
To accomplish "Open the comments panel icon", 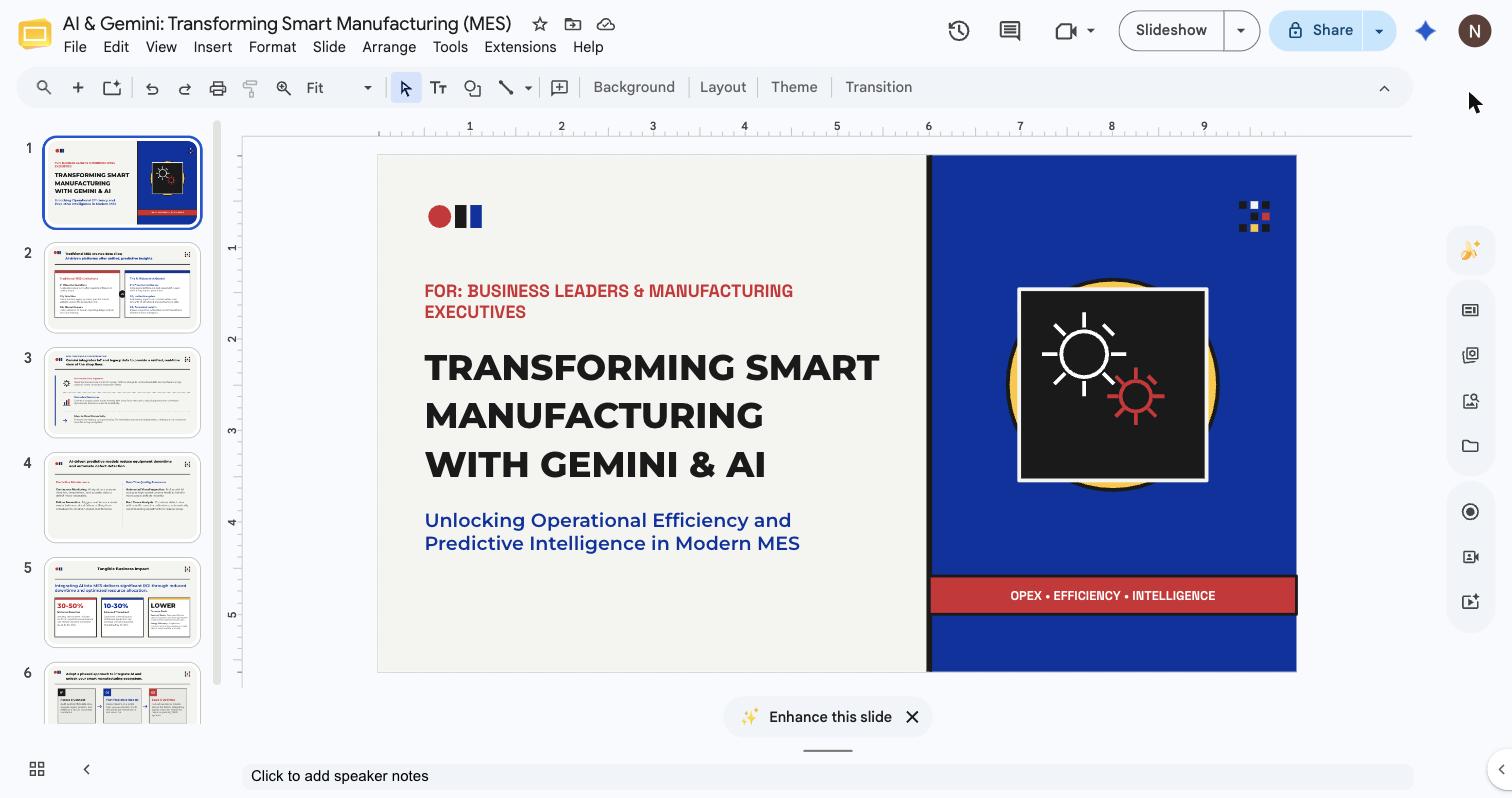I will 1009,31.
